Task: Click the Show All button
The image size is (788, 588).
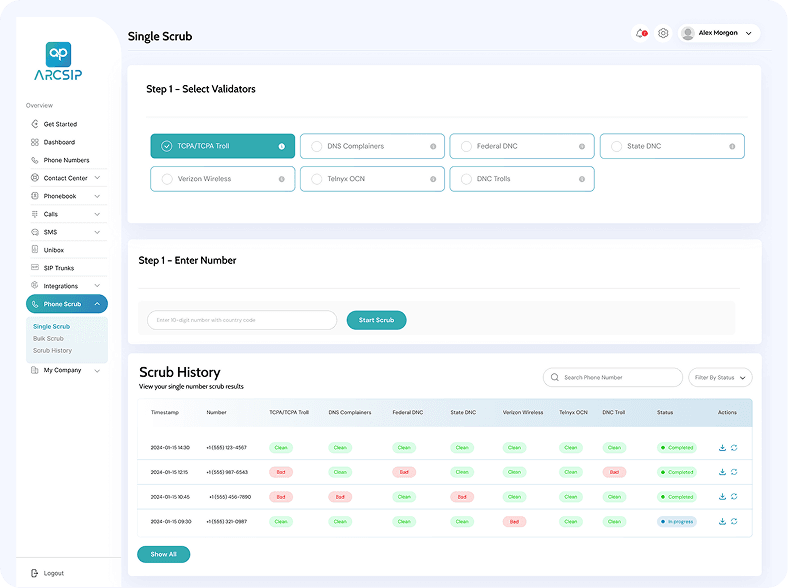Action: (x=163, y=554)
